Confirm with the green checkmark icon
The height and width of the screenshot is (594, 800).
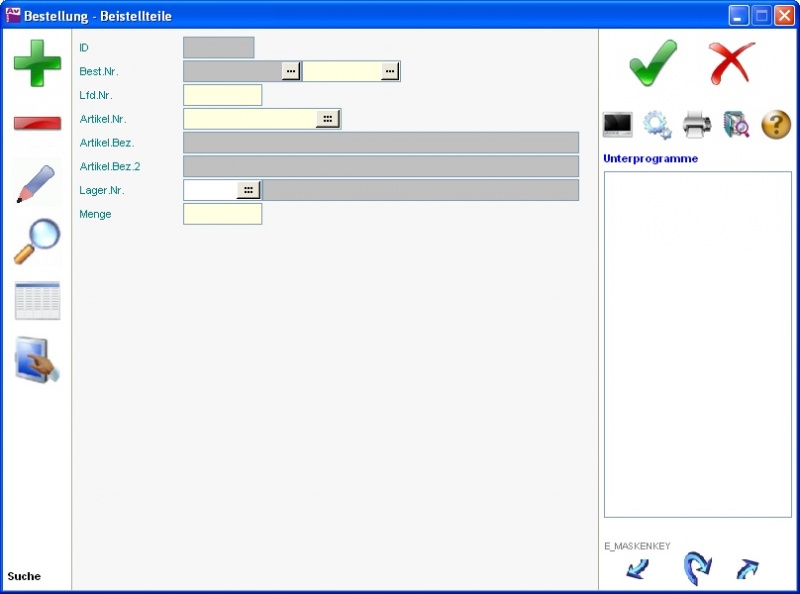[x=653, y=63]
